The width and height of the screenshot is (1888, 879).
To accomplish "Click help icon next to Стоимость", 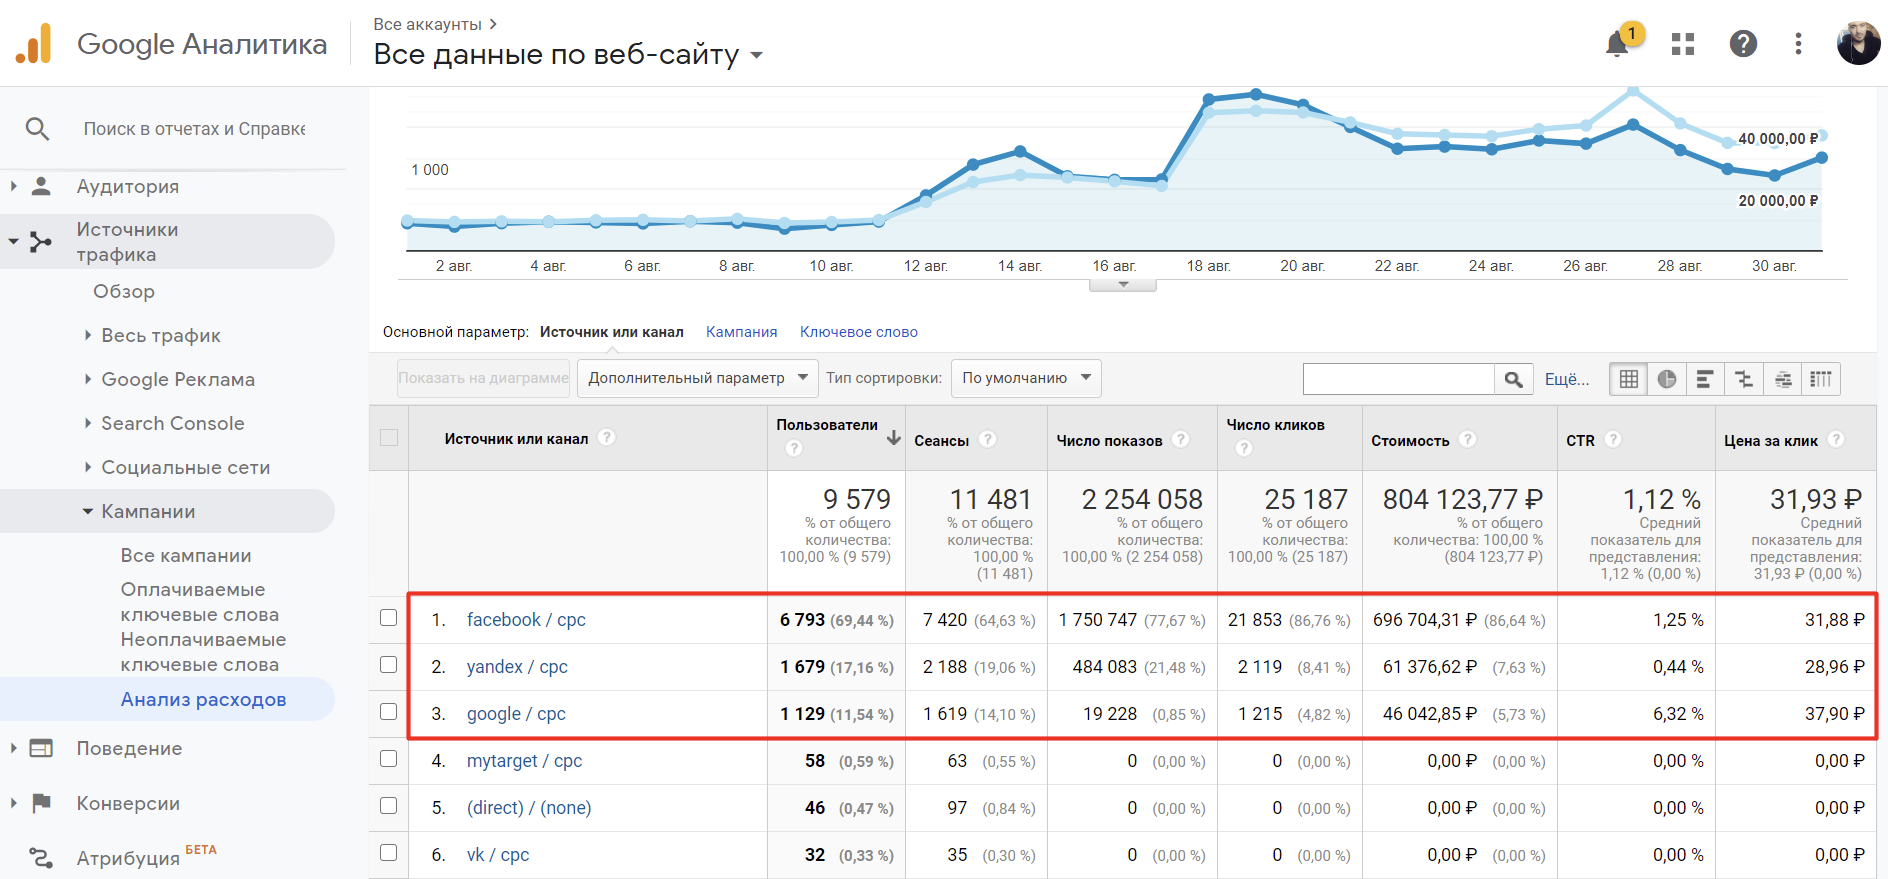I will click(x=1468, y=439).
